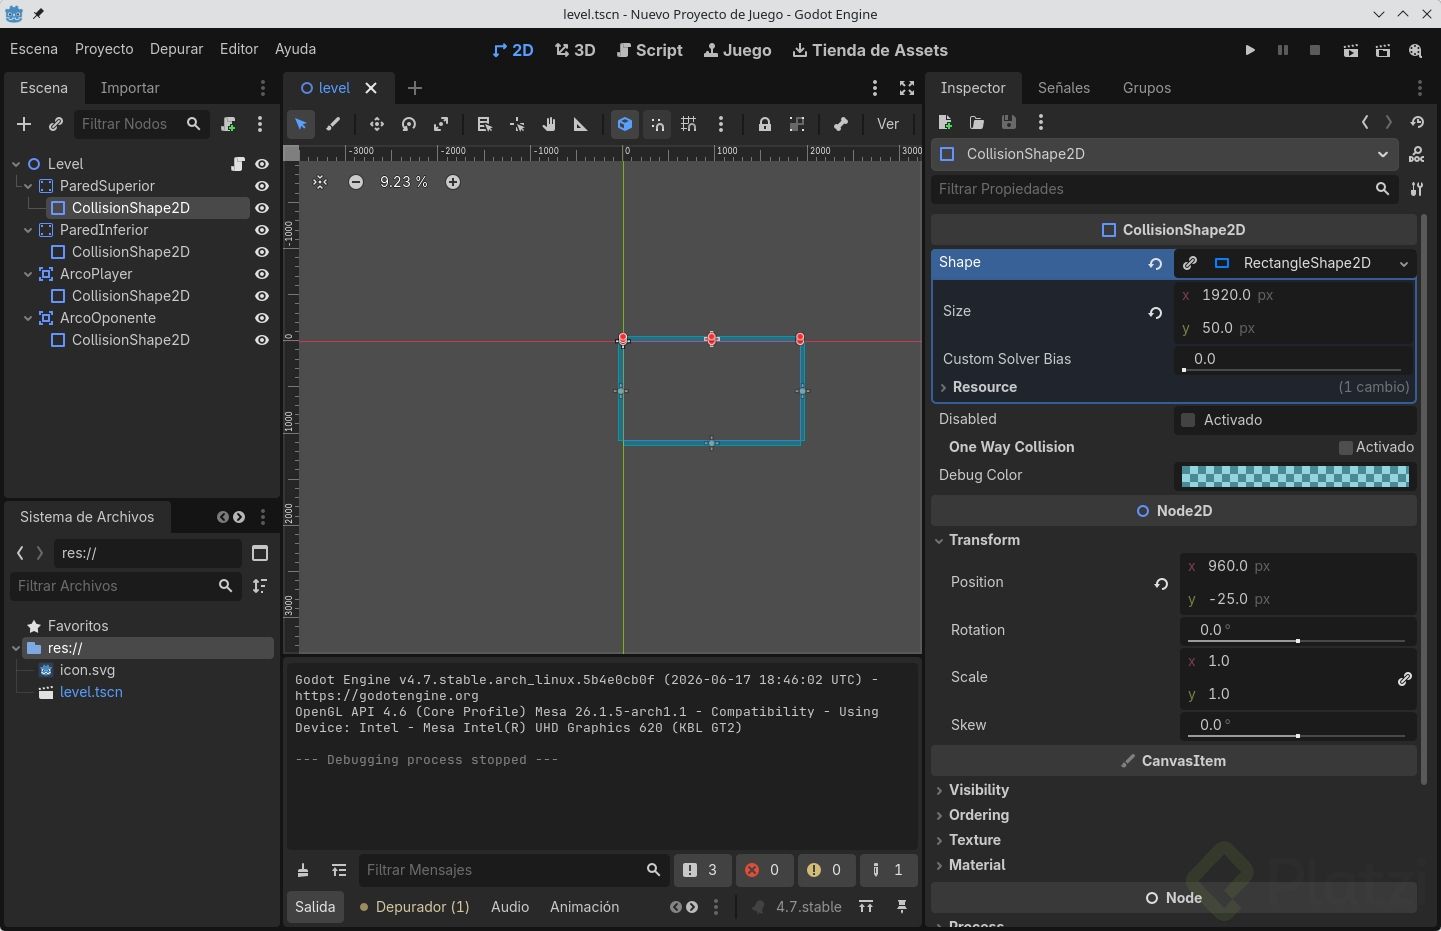
Task: Toggle grid snapping in the viewport toolbar
Action: coord(689,124)
